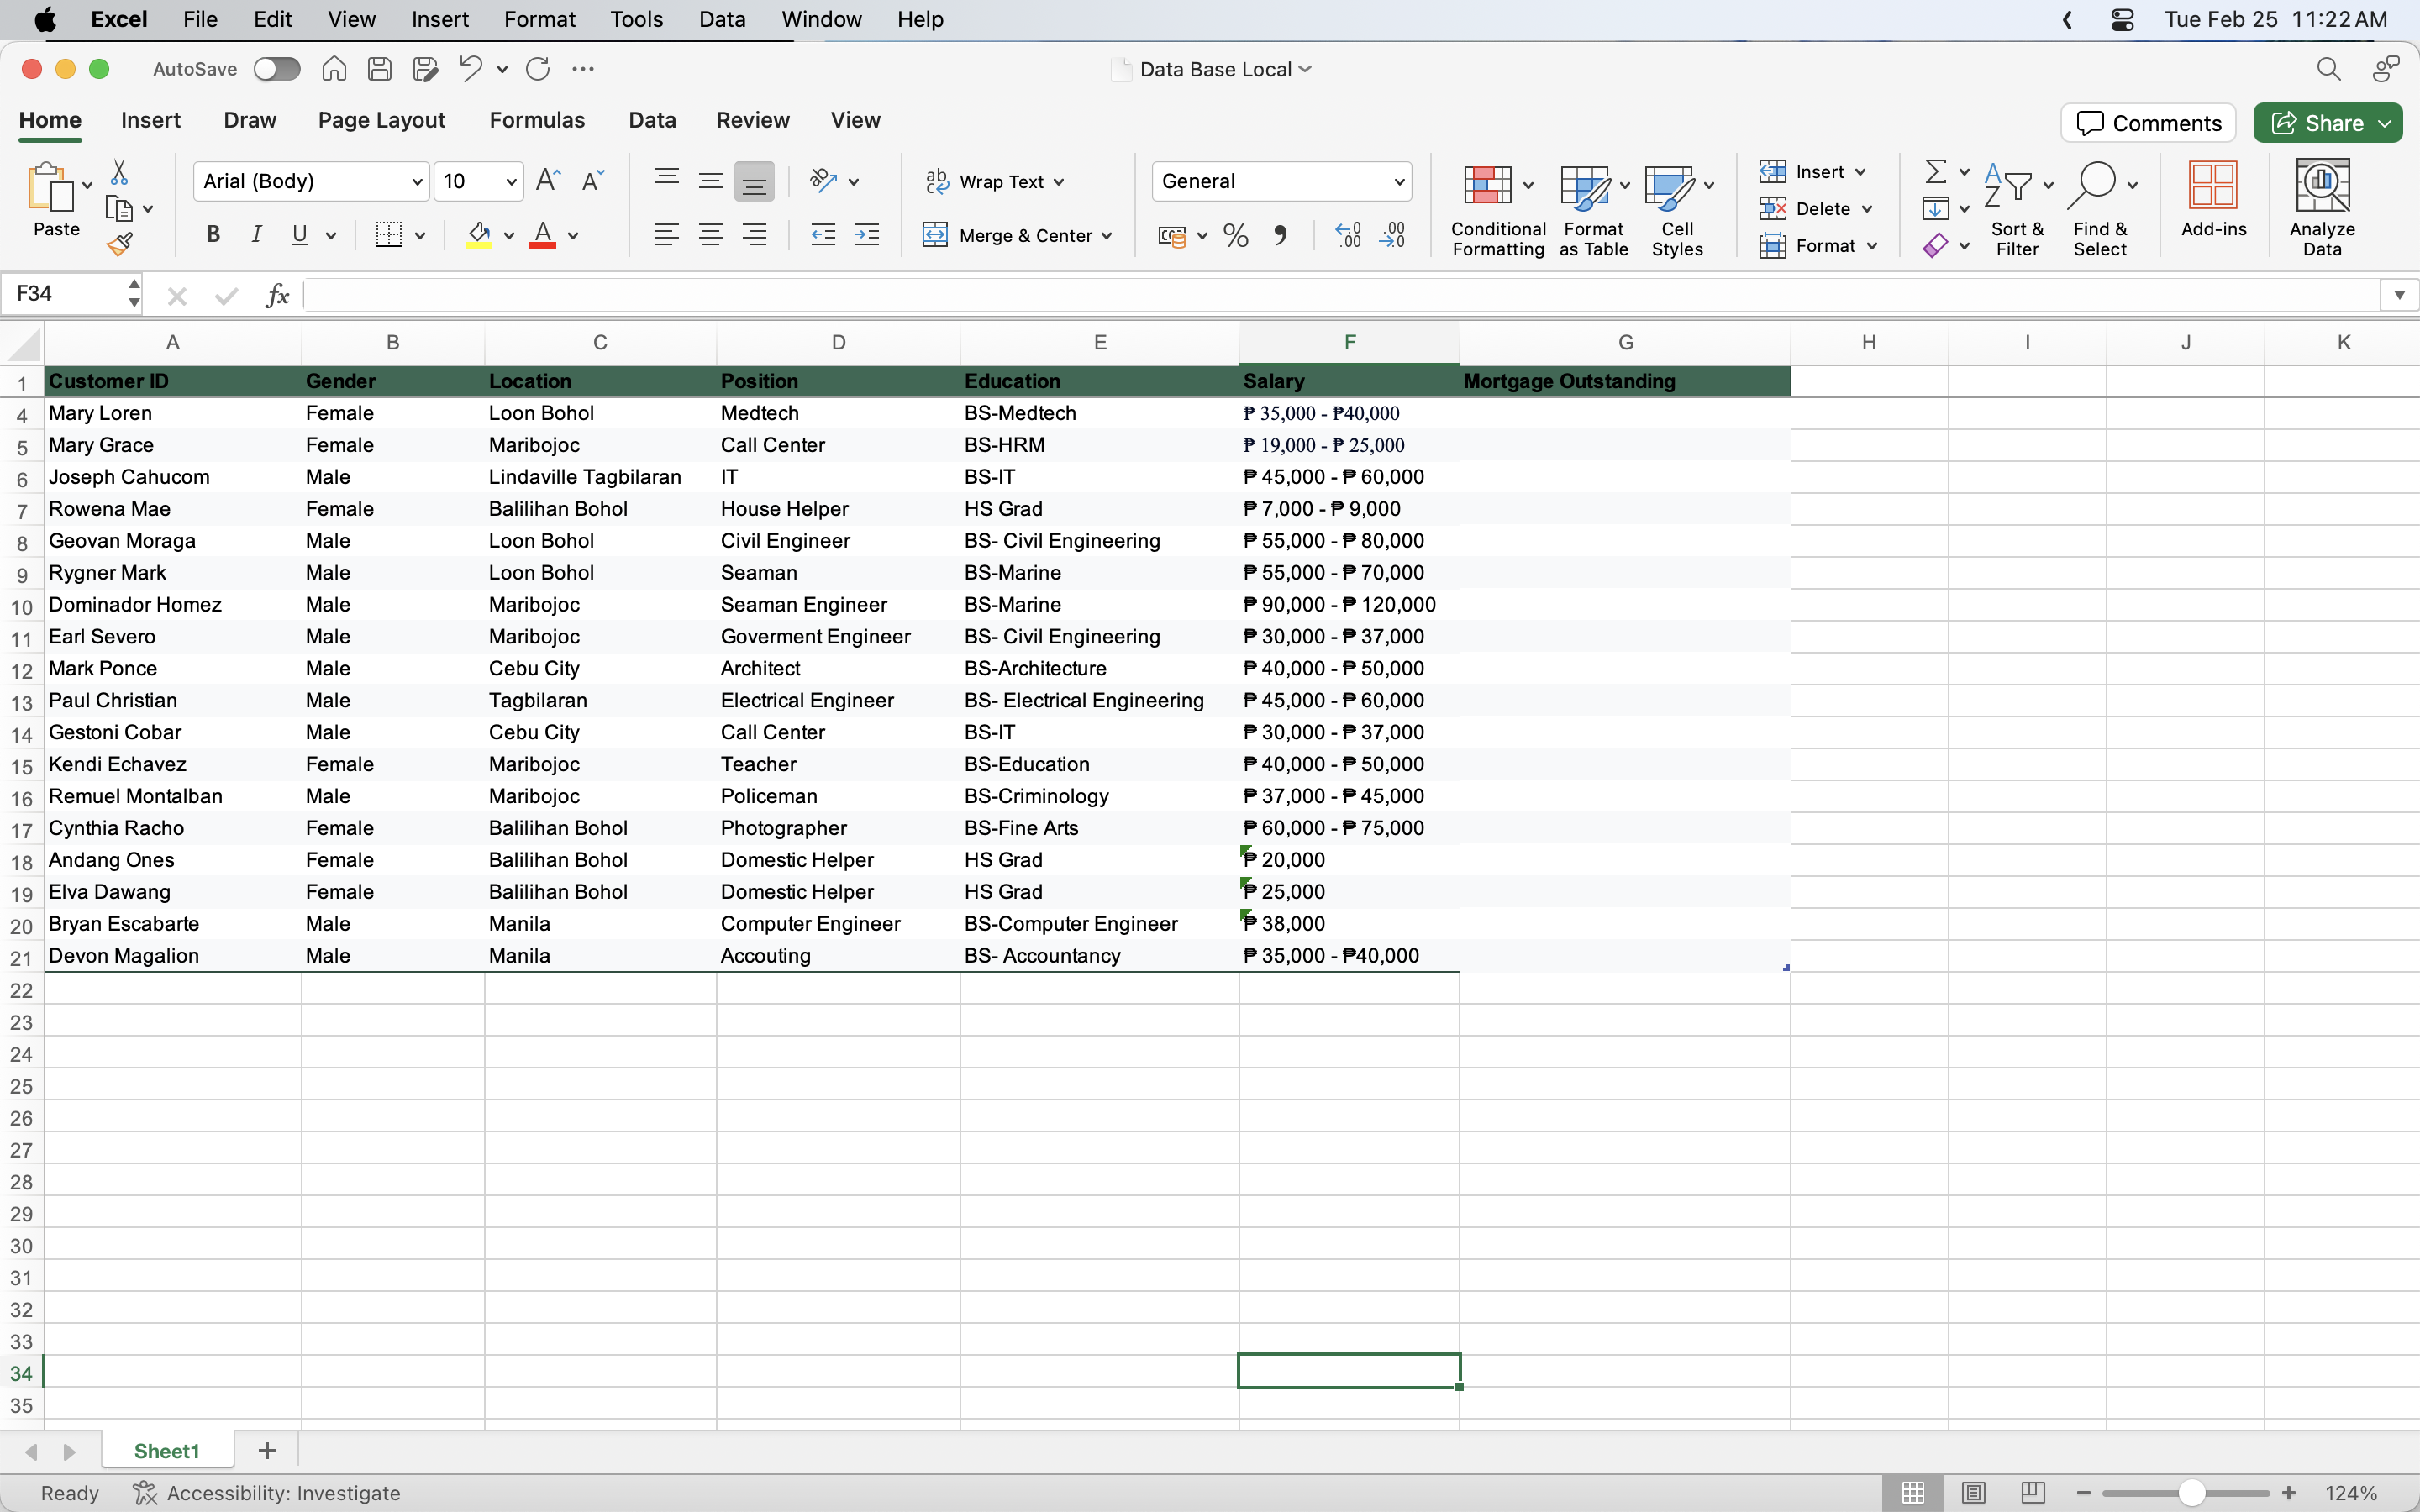Viewport: 2420px width, 1512px height.
Task: Click Sort & Filter
Action: 2017,208
